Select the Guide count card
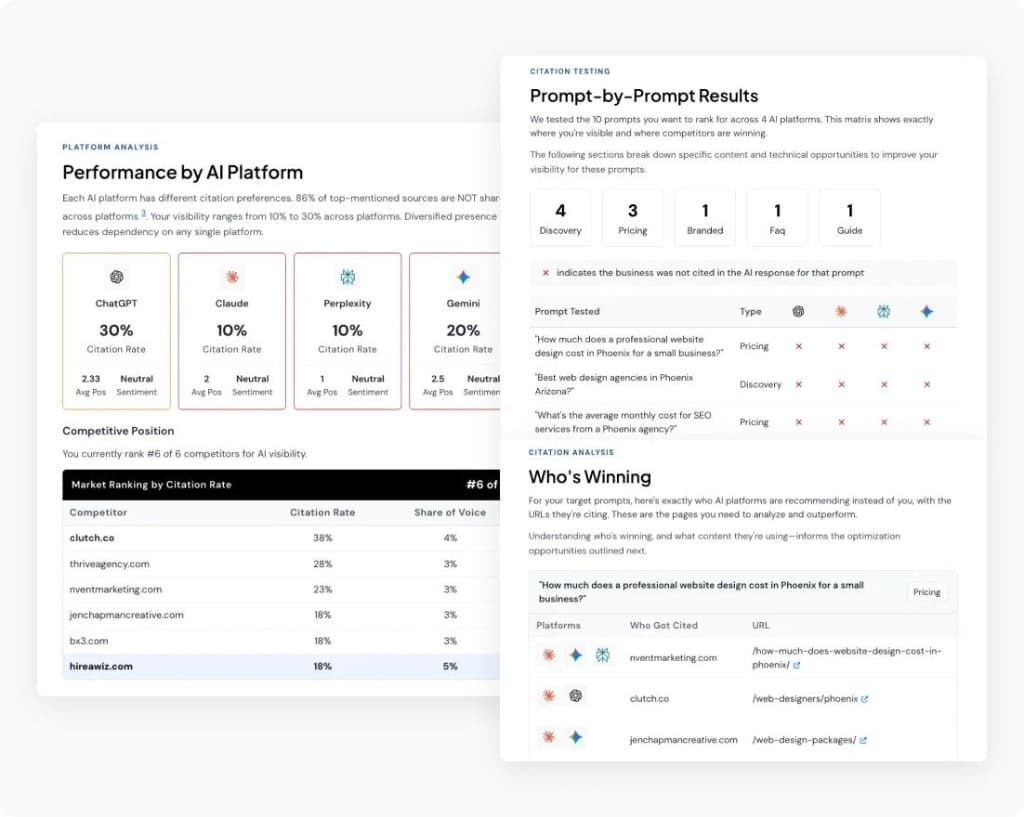The height and width of the screenshot is (817, 1024). click(x=850, y=218)
